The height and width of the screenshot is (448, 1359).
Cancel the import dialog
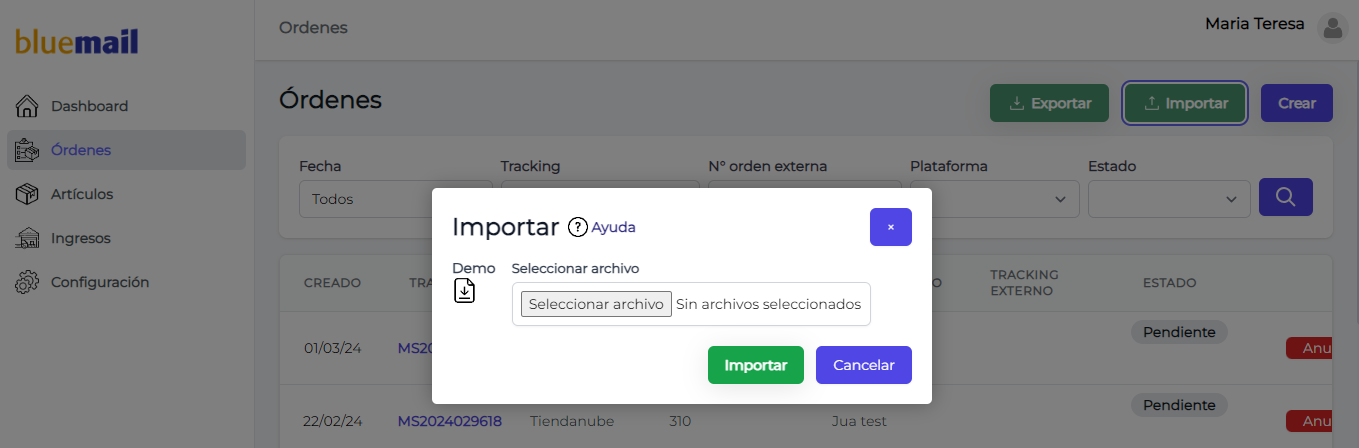(864, 365)
